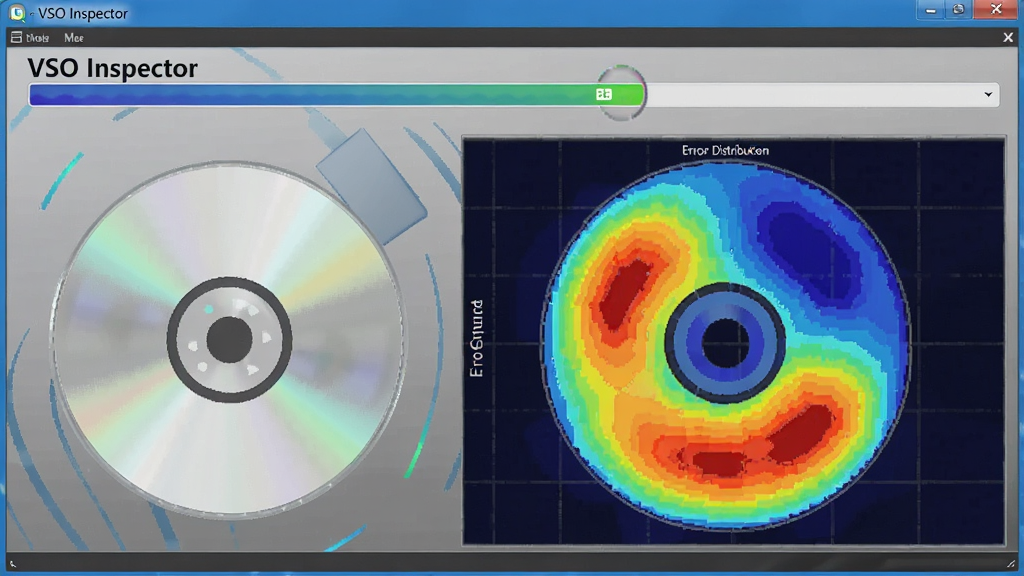Click the round handle on the progress bar
Image resolution: width=1024 pixels, height=576 pixels.
621,93
